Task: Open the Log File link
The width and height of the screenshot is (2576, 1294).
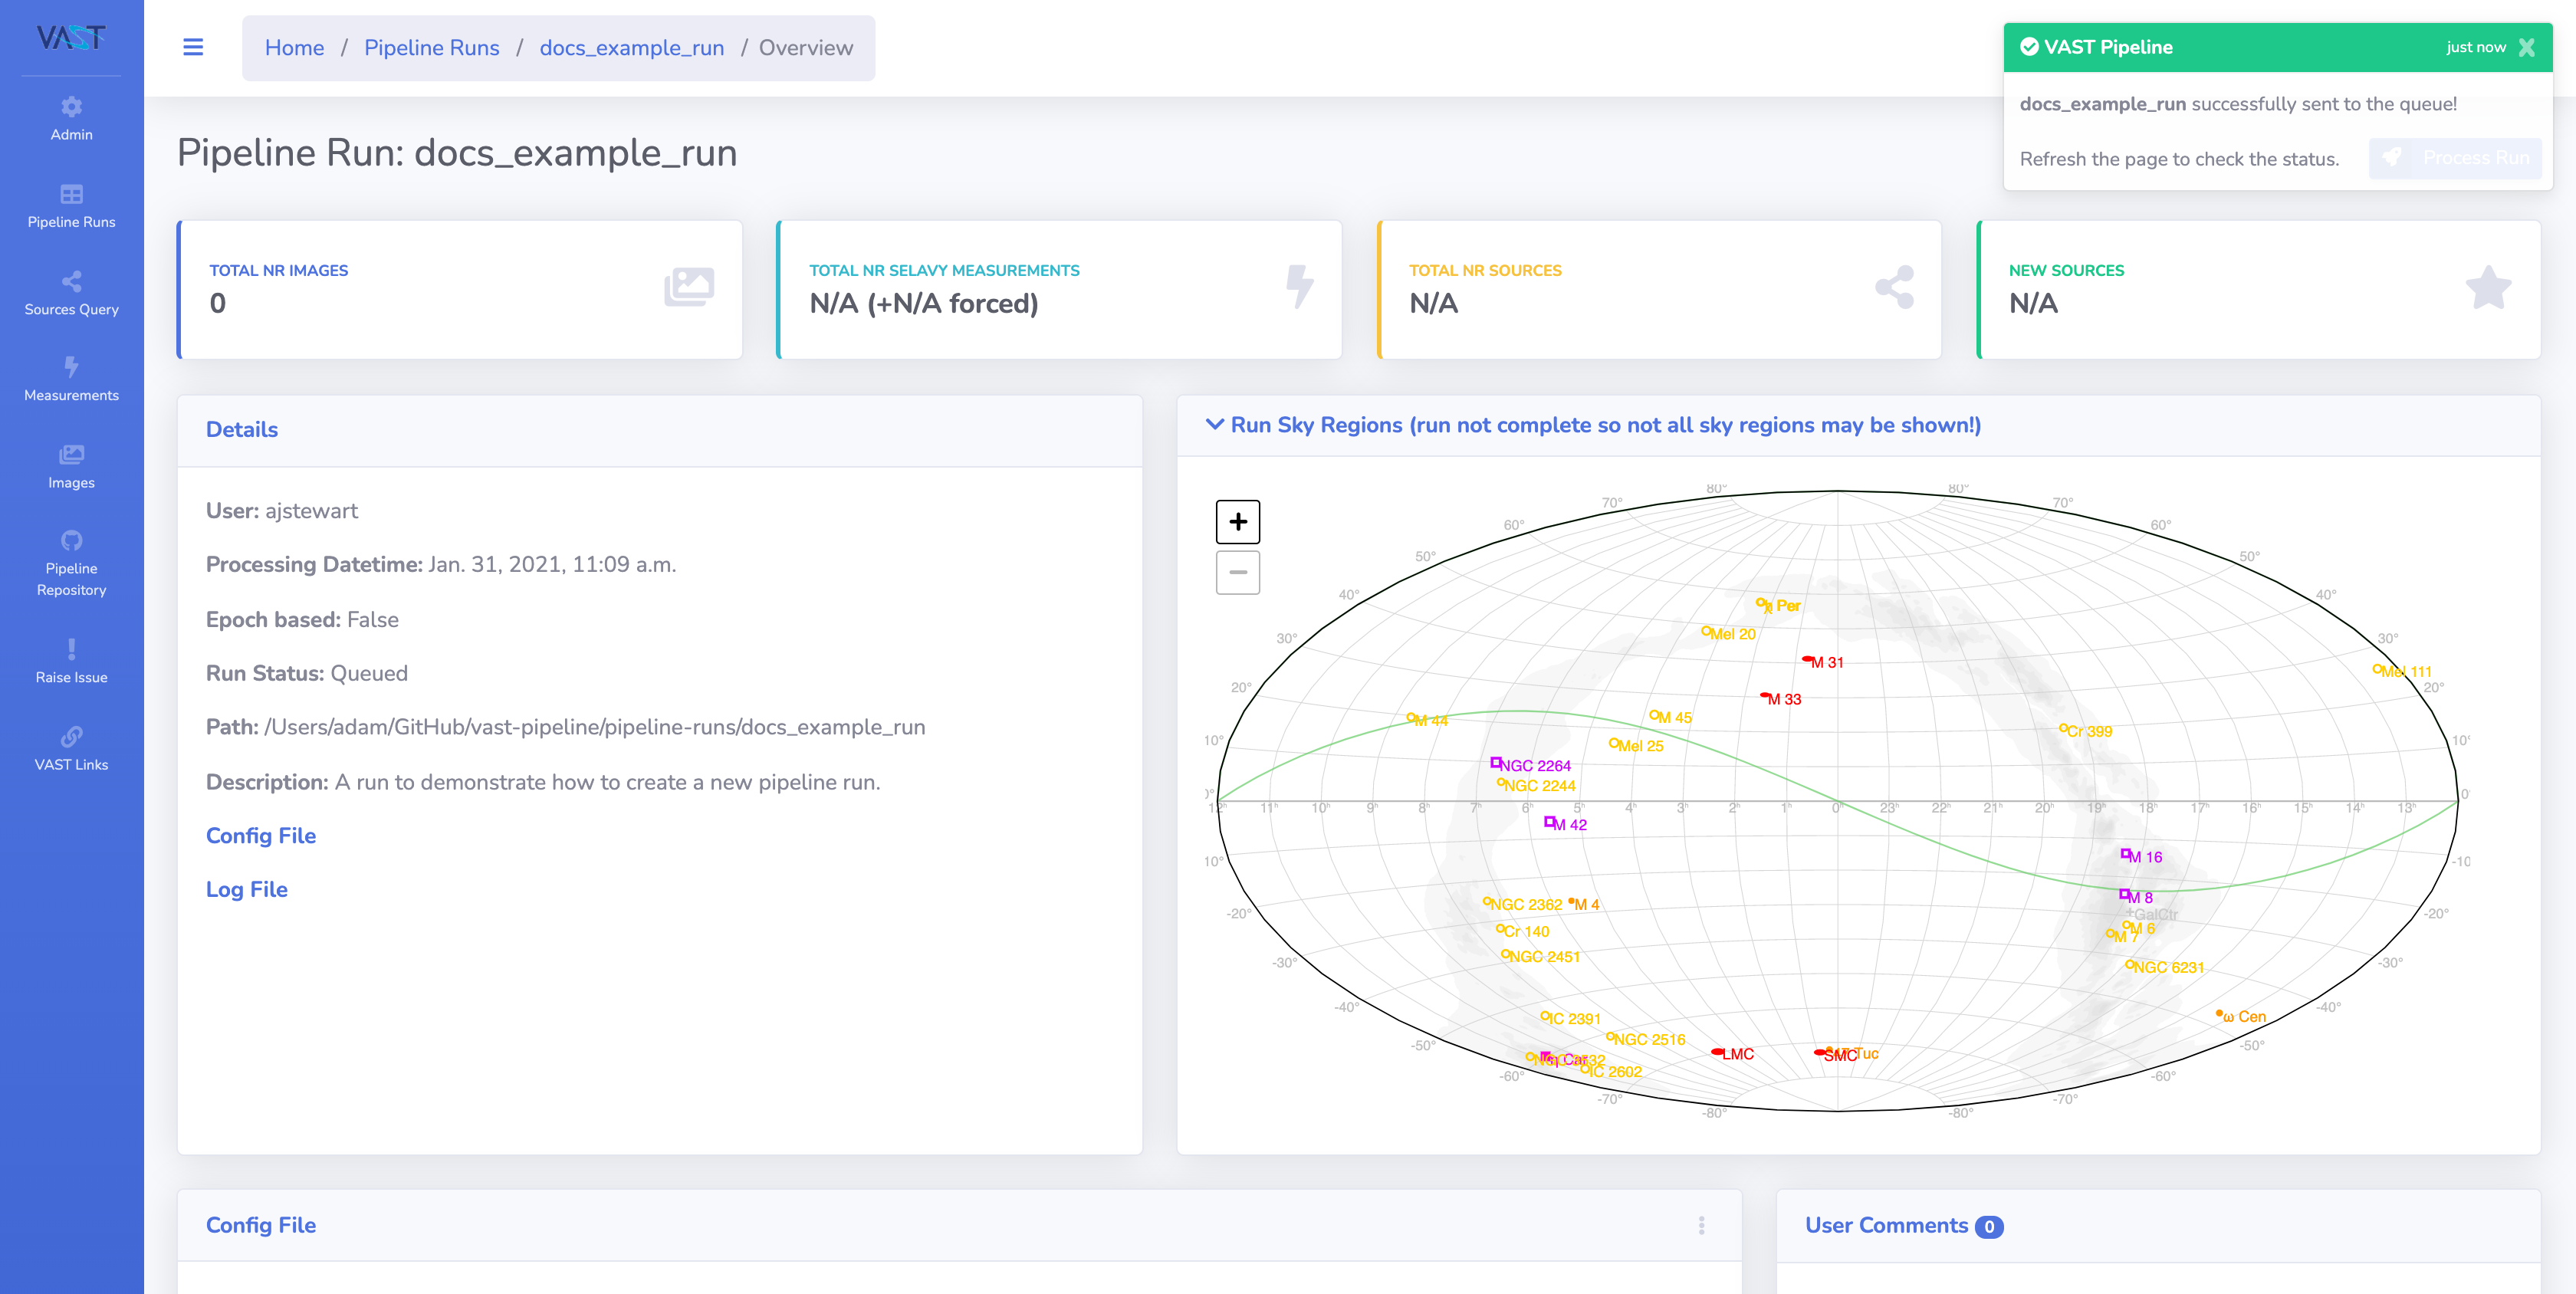Action: (246, 889)
